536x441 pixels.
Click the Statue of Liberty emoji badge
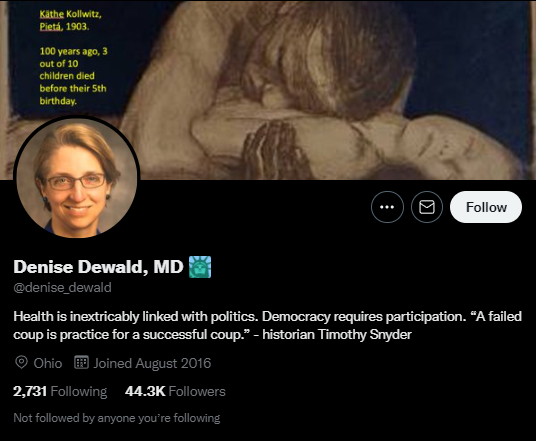pyautogui.click(x=200, y=267)
